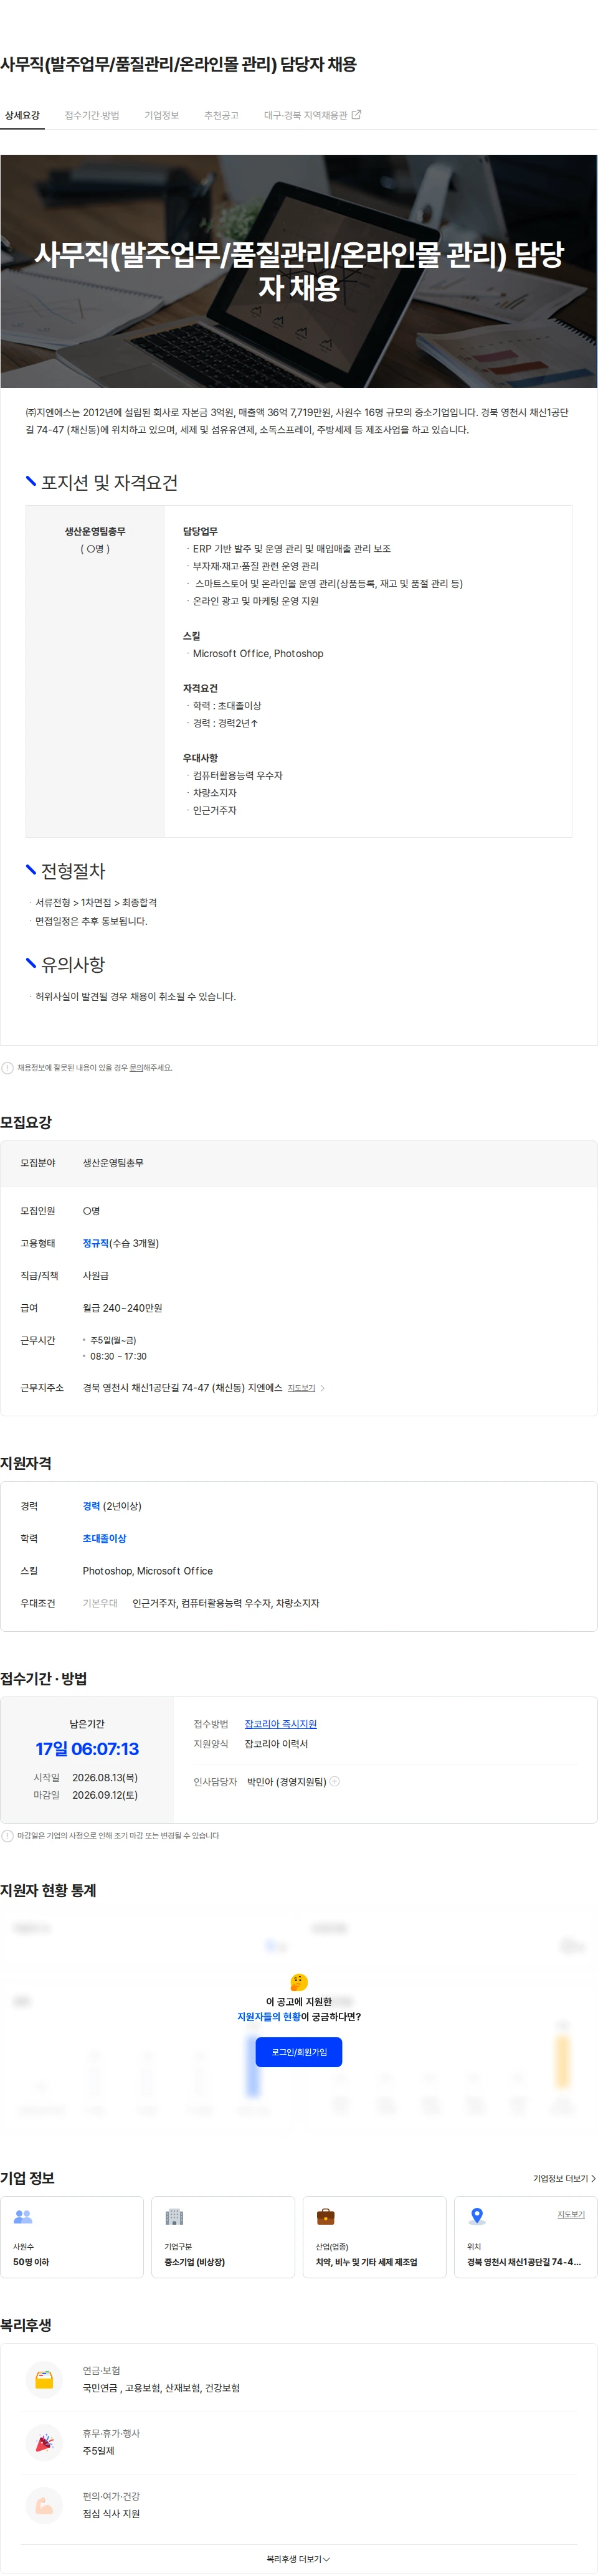598x2576 pixels.
Task: Click 치약, 비누 및 기타 세제 제조업 text
Action: (366, 2262)
